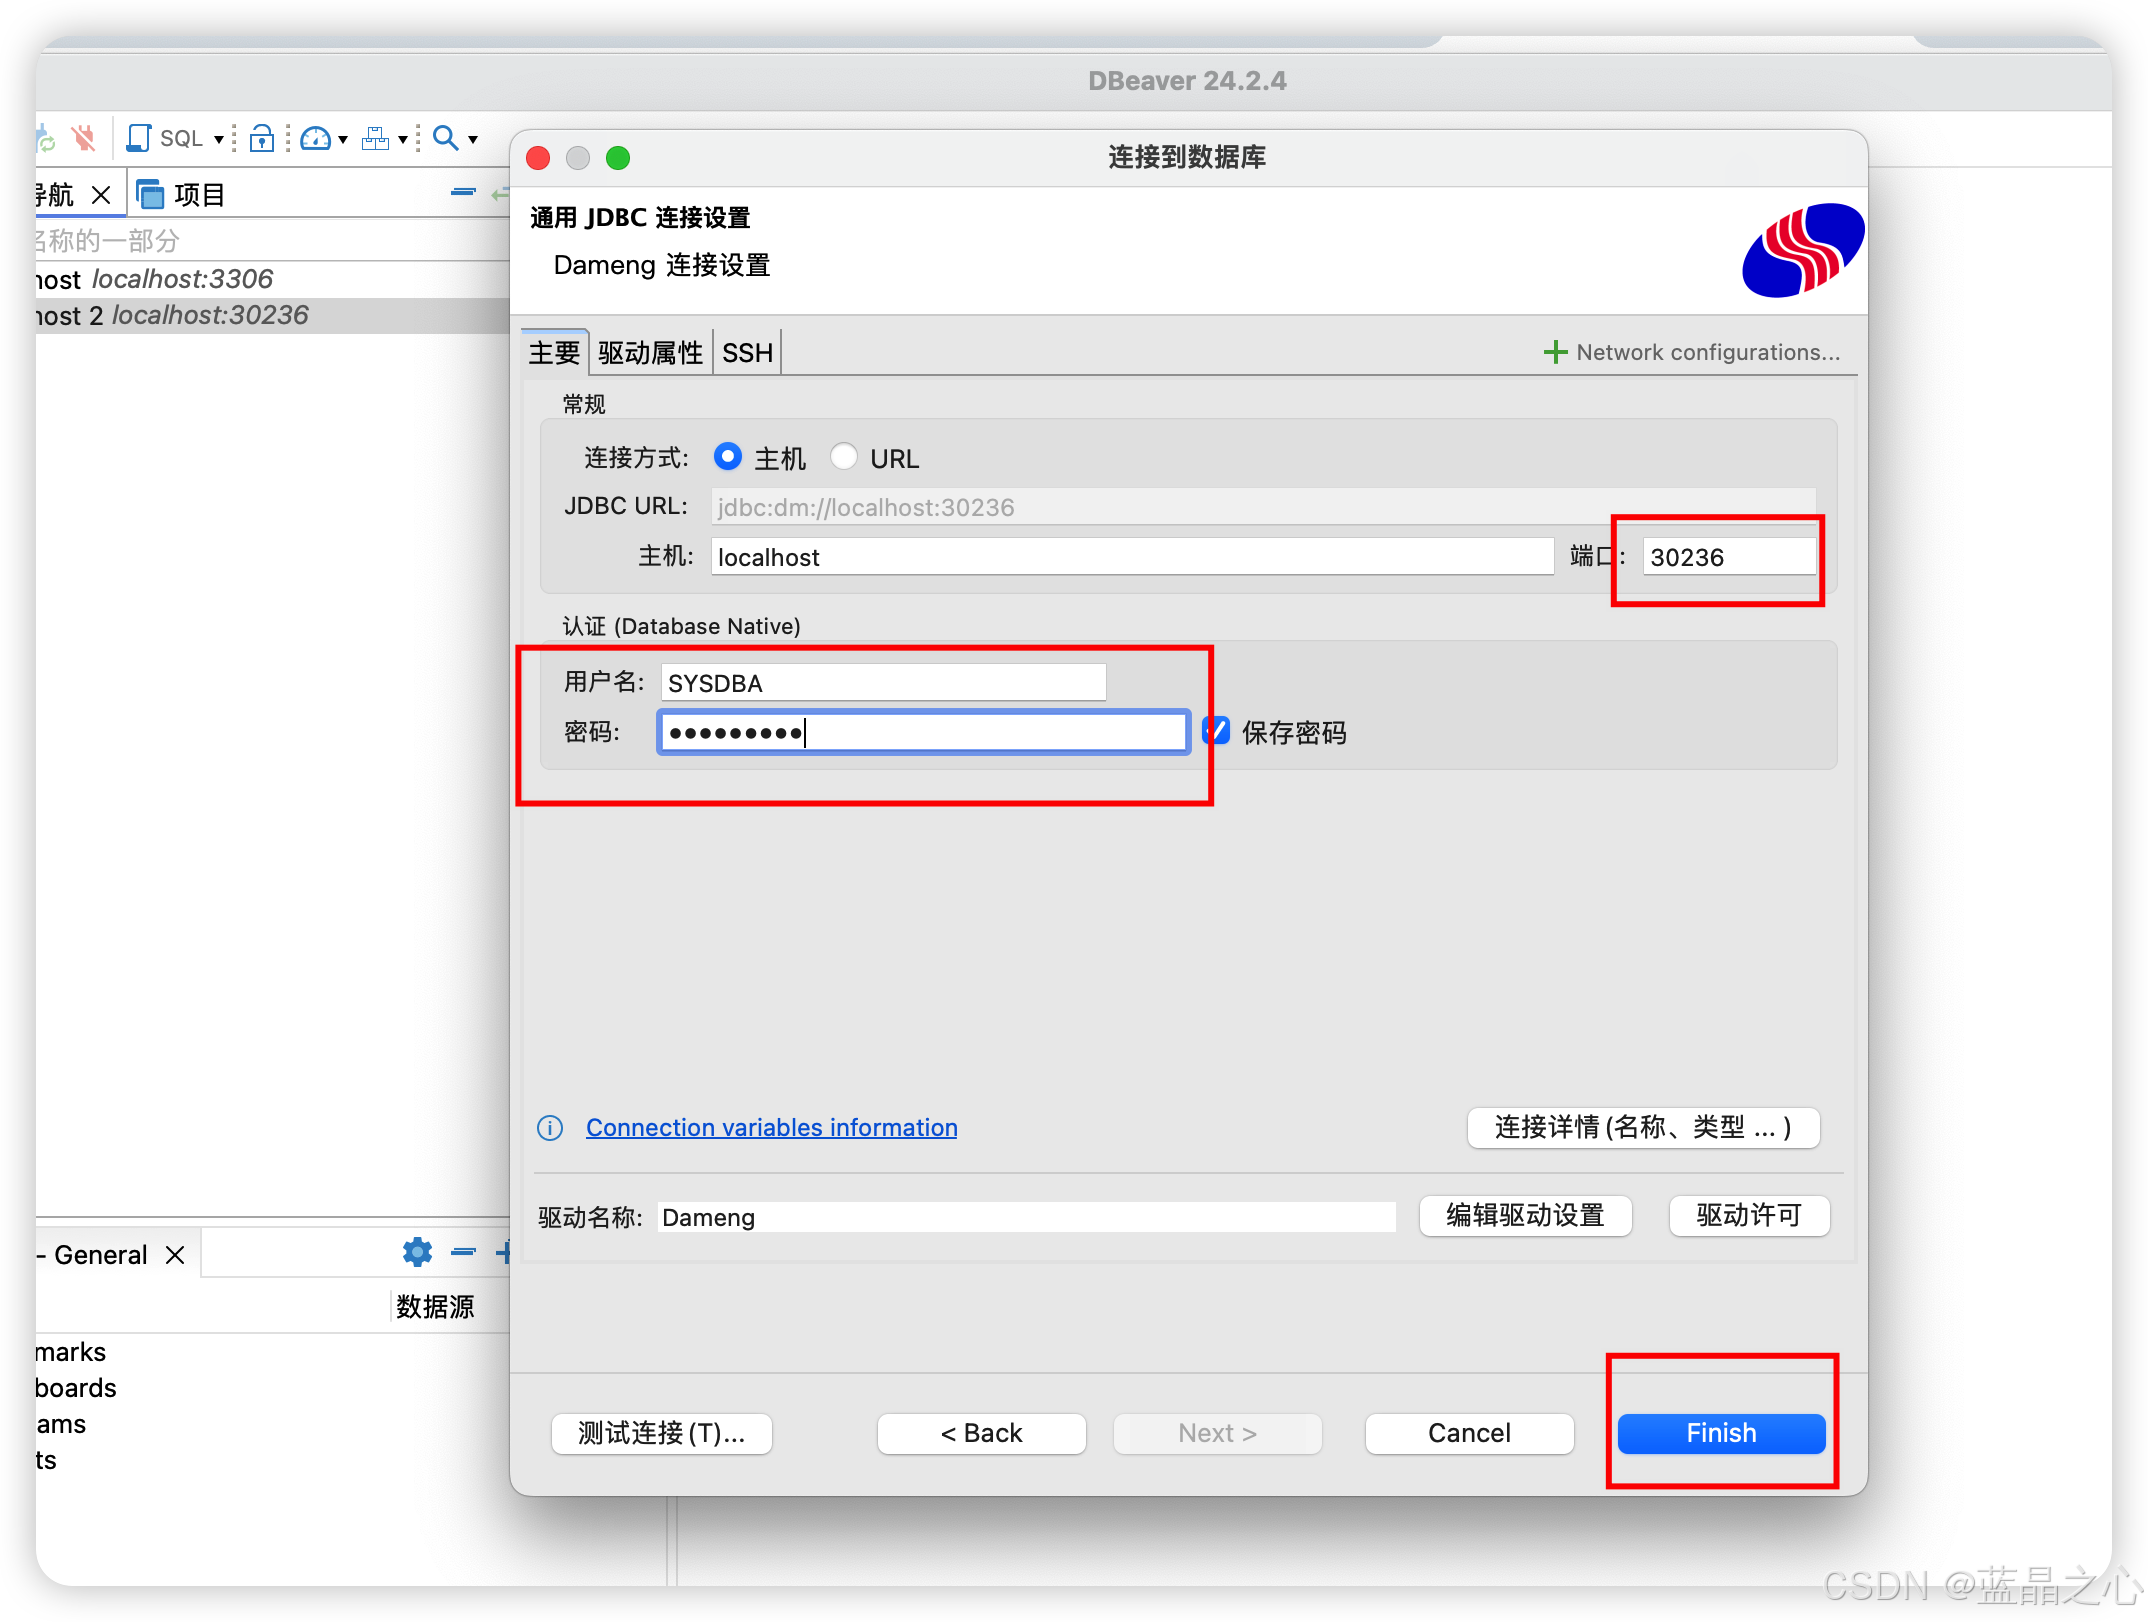Select 主机 connection method radio button
This screenshot has height=1622, width=2148.
click(x=728, y=457)
